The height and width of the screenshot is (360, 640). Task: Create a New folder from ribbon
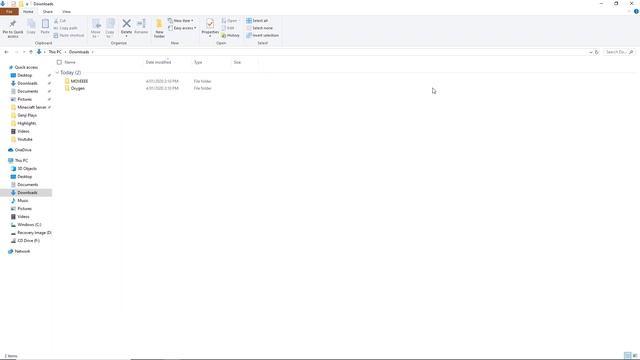[x=159, y=28]
